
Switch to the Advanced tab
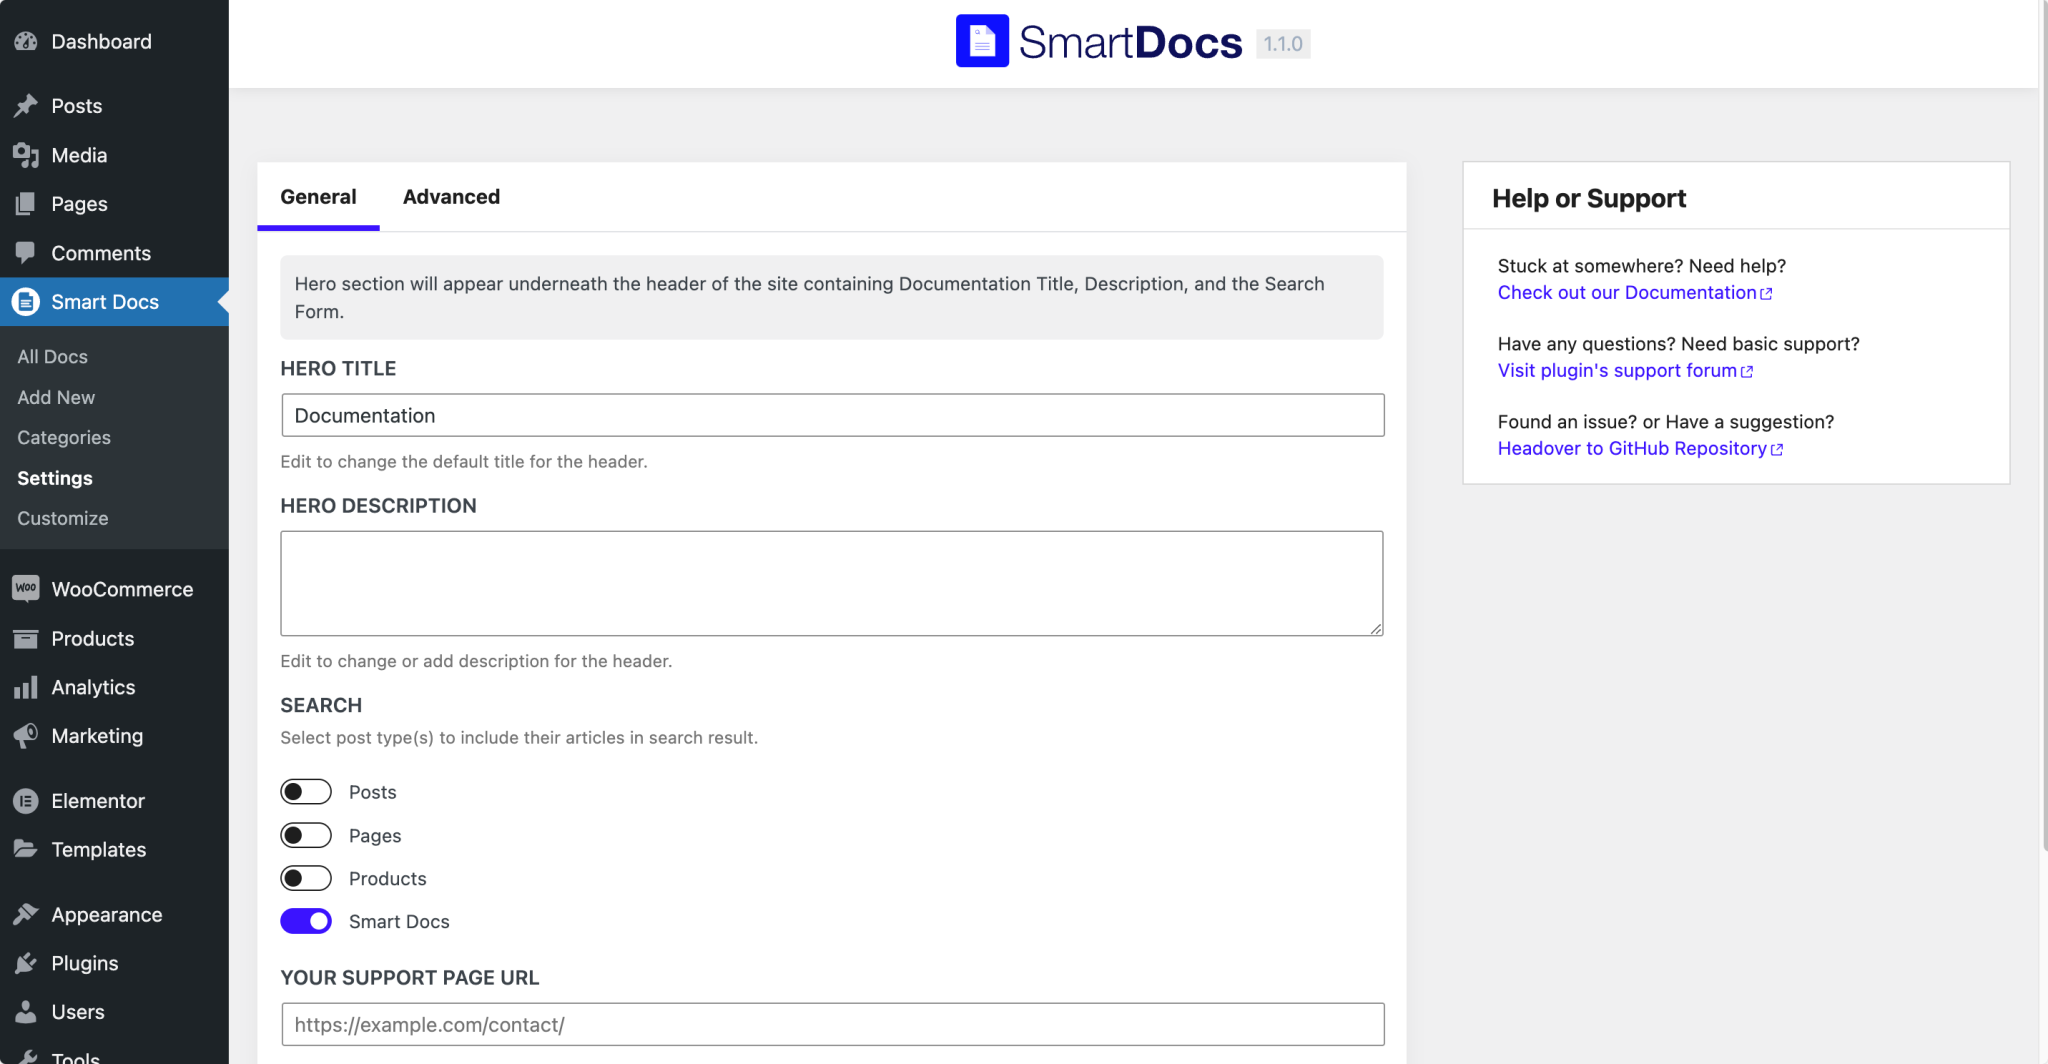coord(451,197)
